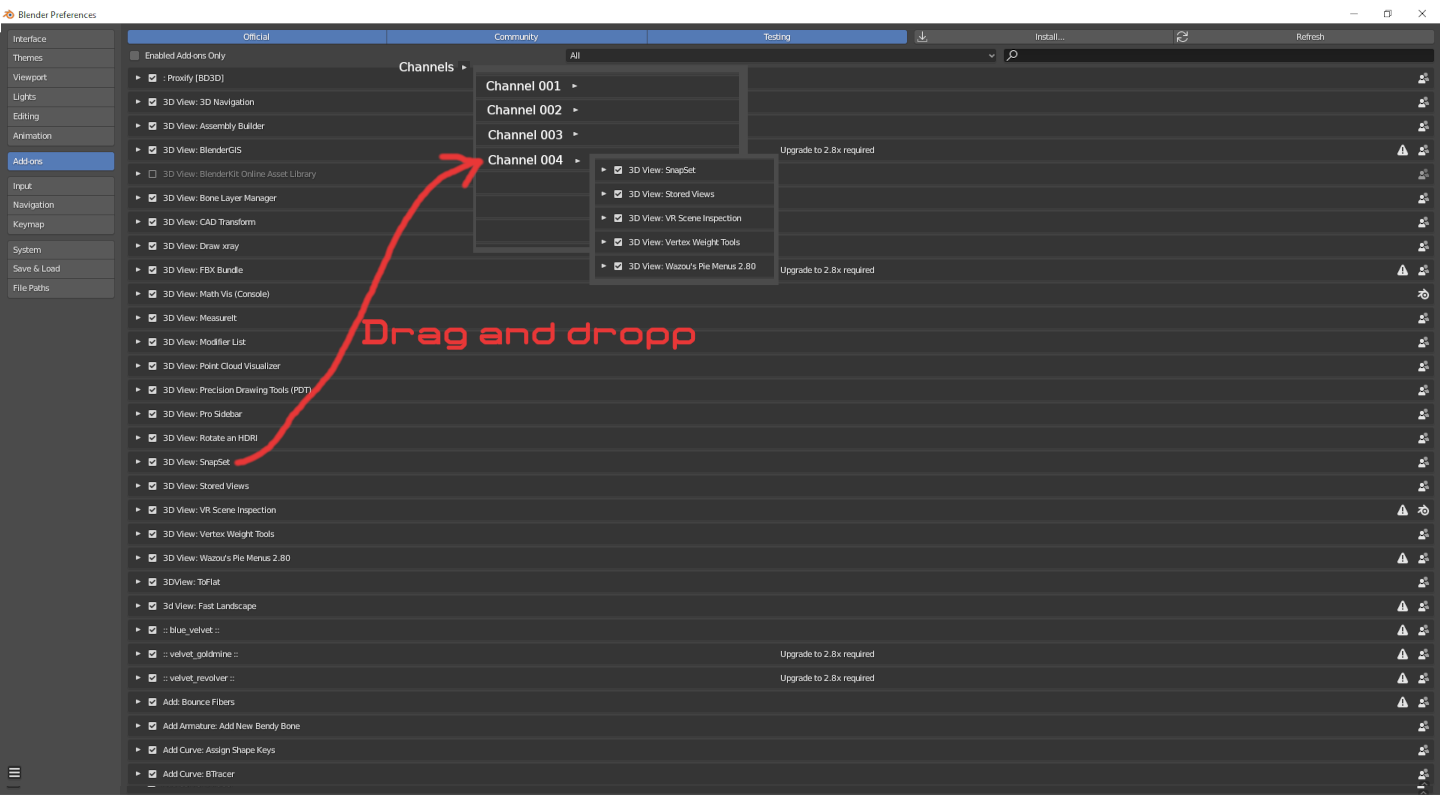Viewport: 1440px width, 810px height.
Task: Open the File Paths preferences section
Action: pos(60,288)
